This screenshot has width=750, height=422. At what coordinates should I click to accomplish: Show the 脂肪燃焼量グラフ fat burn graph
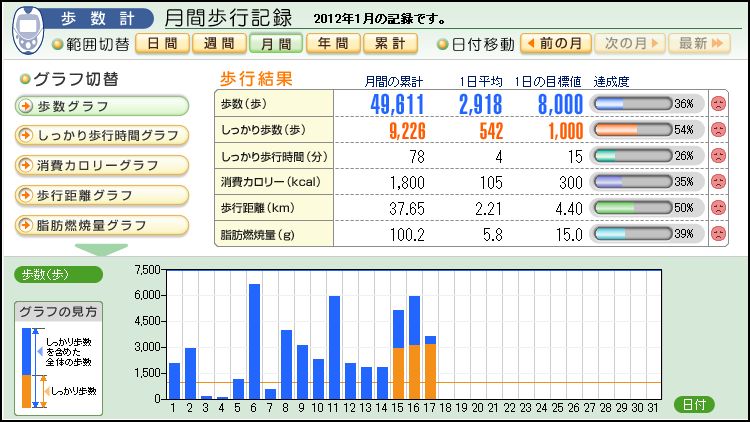[x=102, y=225]
